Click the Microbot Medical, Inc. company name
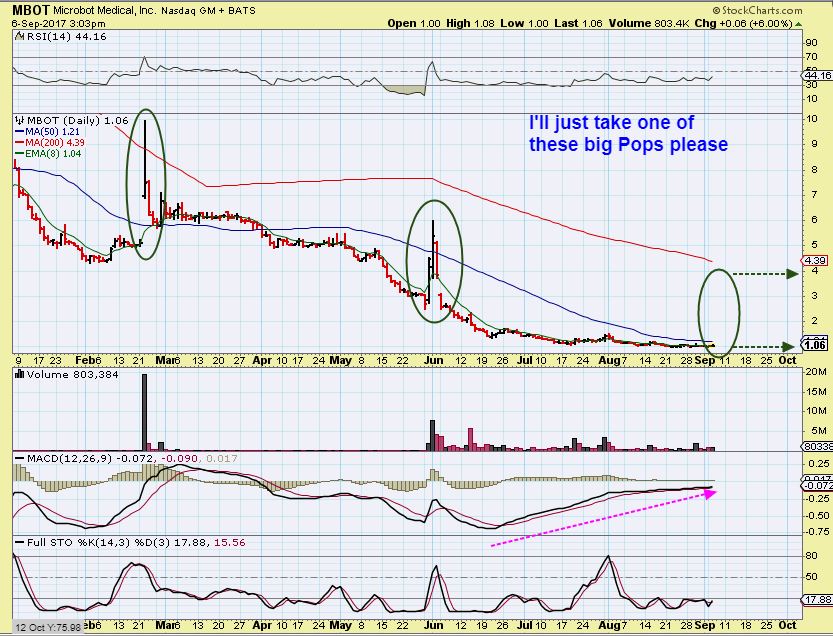The width and height of the screenshot is (833, 636). 105,11
